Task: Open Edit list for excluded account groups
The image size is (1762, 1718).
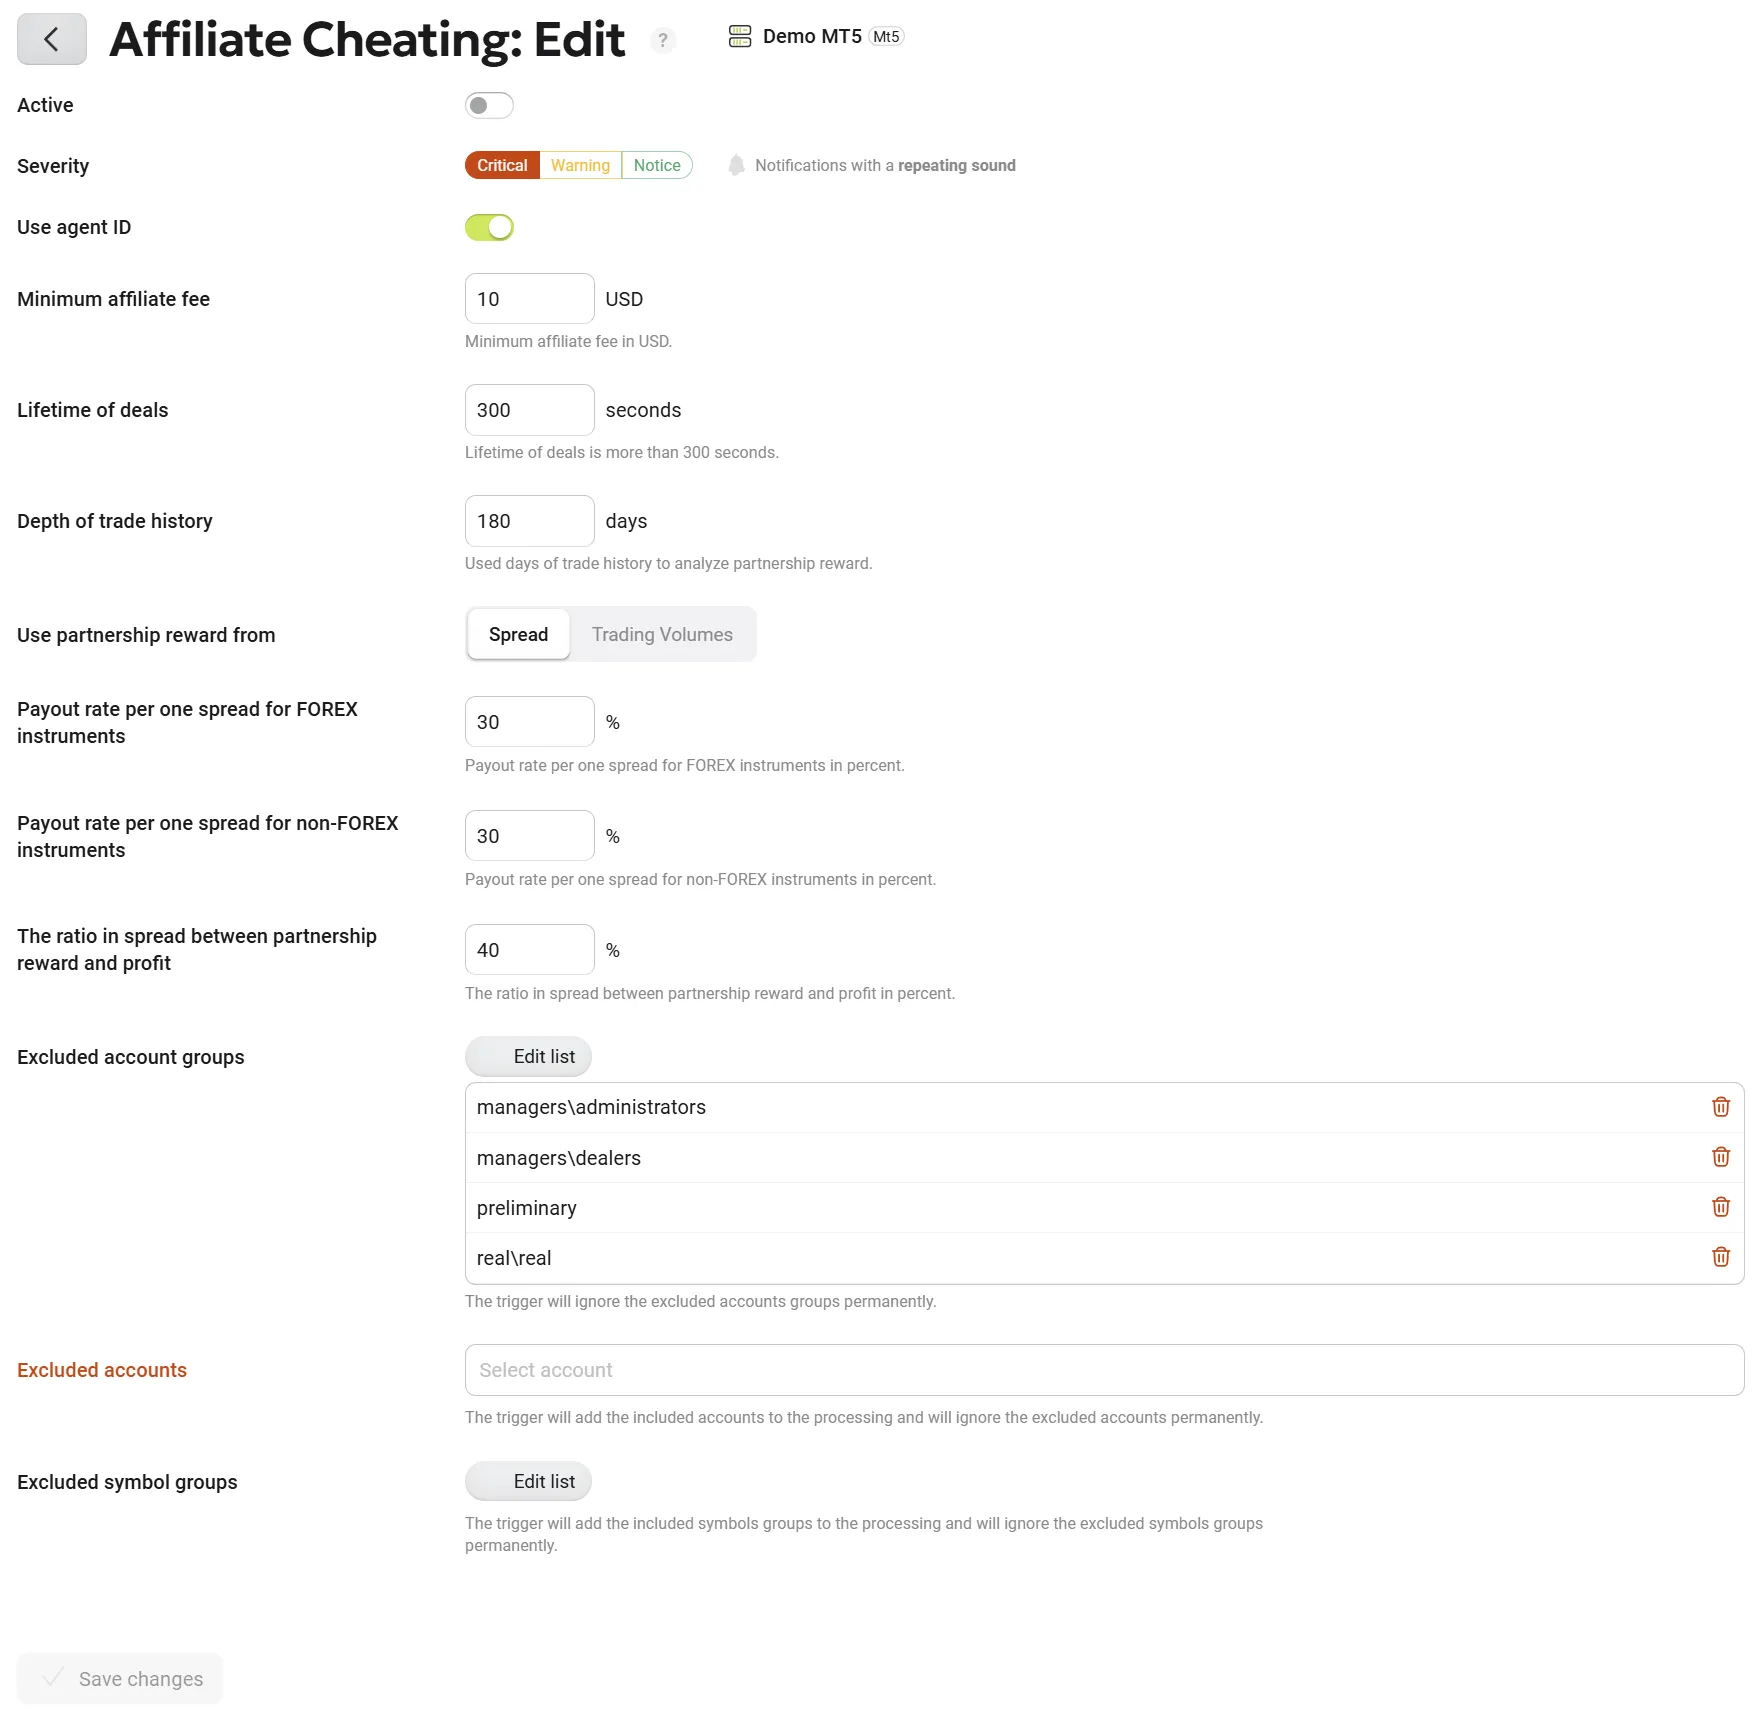Action: pyautogui.click(x=528, y=1056)
